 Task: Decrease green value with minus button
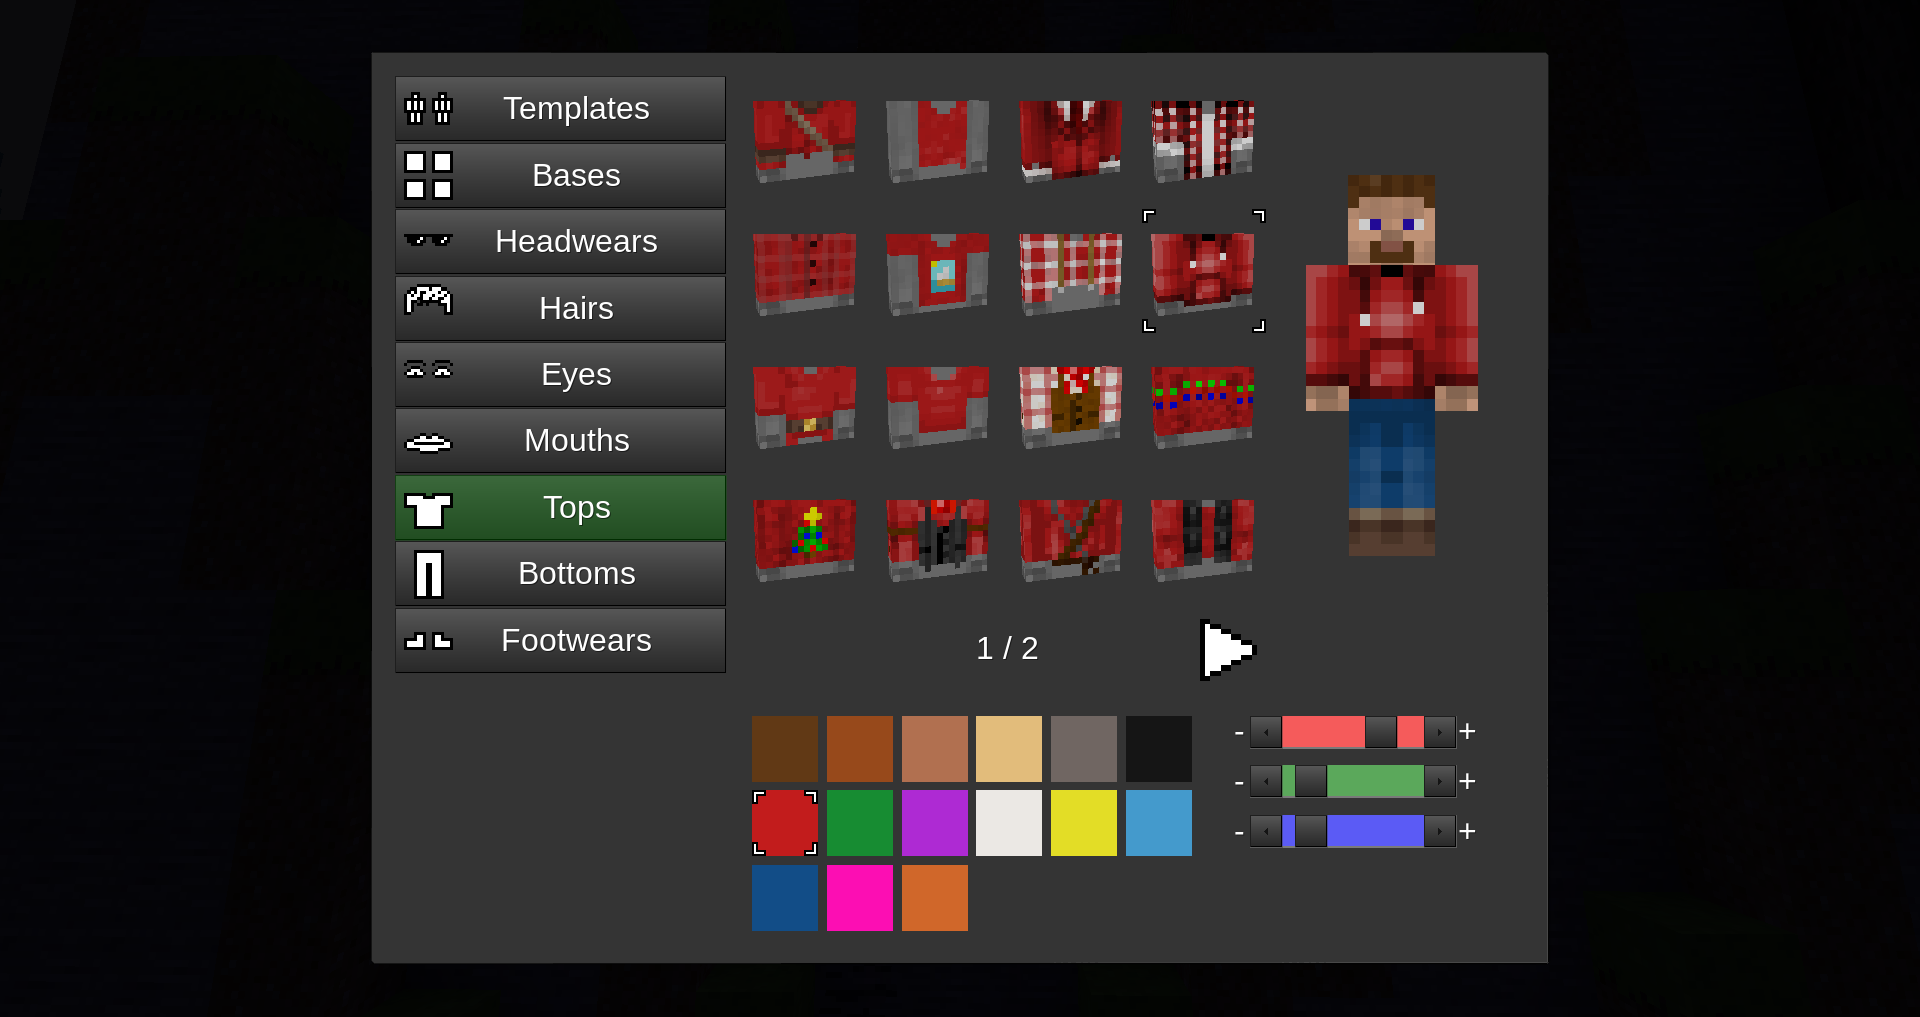coord(1239,782)
